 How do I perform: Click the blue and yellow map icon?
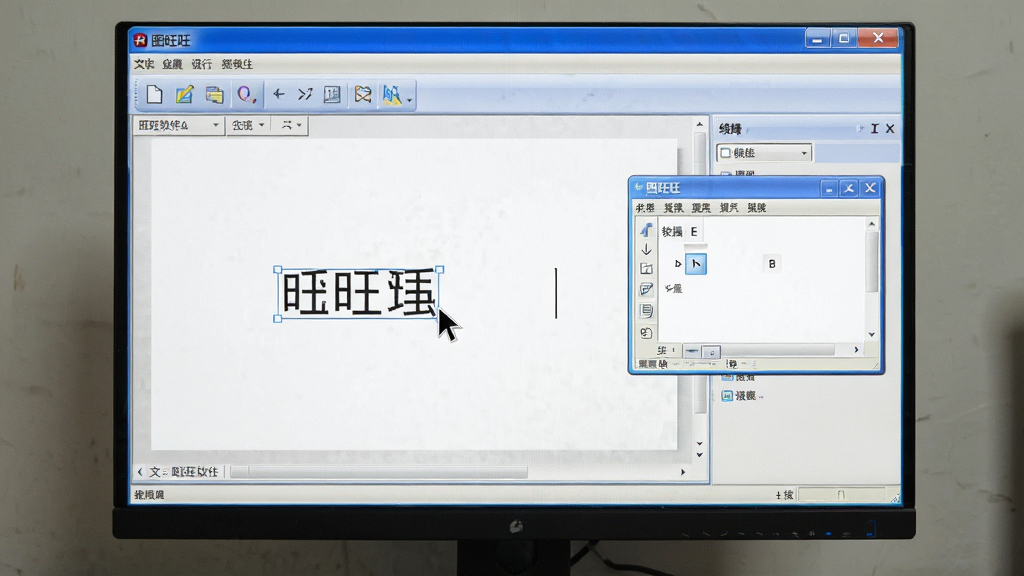coord(392,95)
